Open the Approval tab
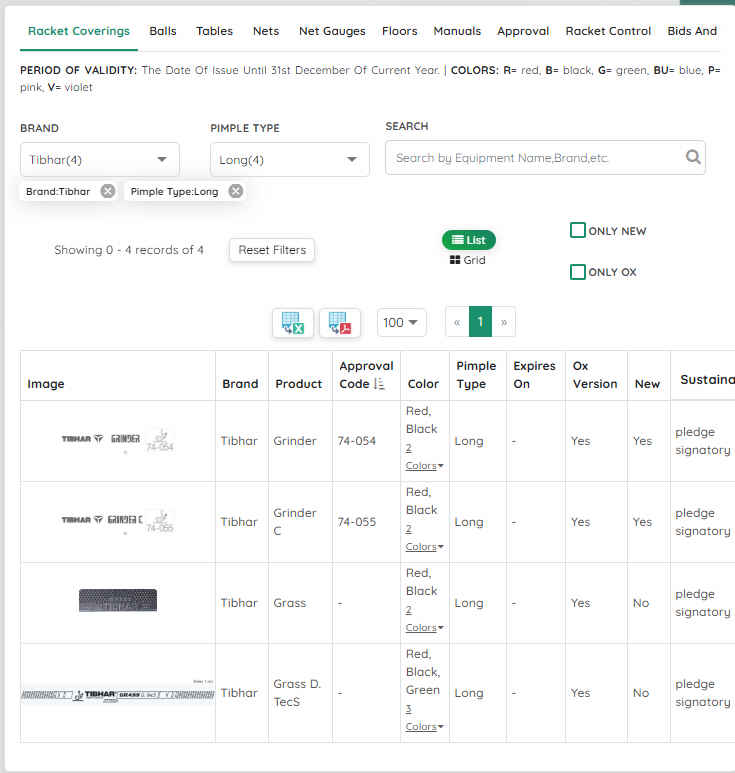The width and height of the screenshot is (735, 773). [x=523, y=31]
